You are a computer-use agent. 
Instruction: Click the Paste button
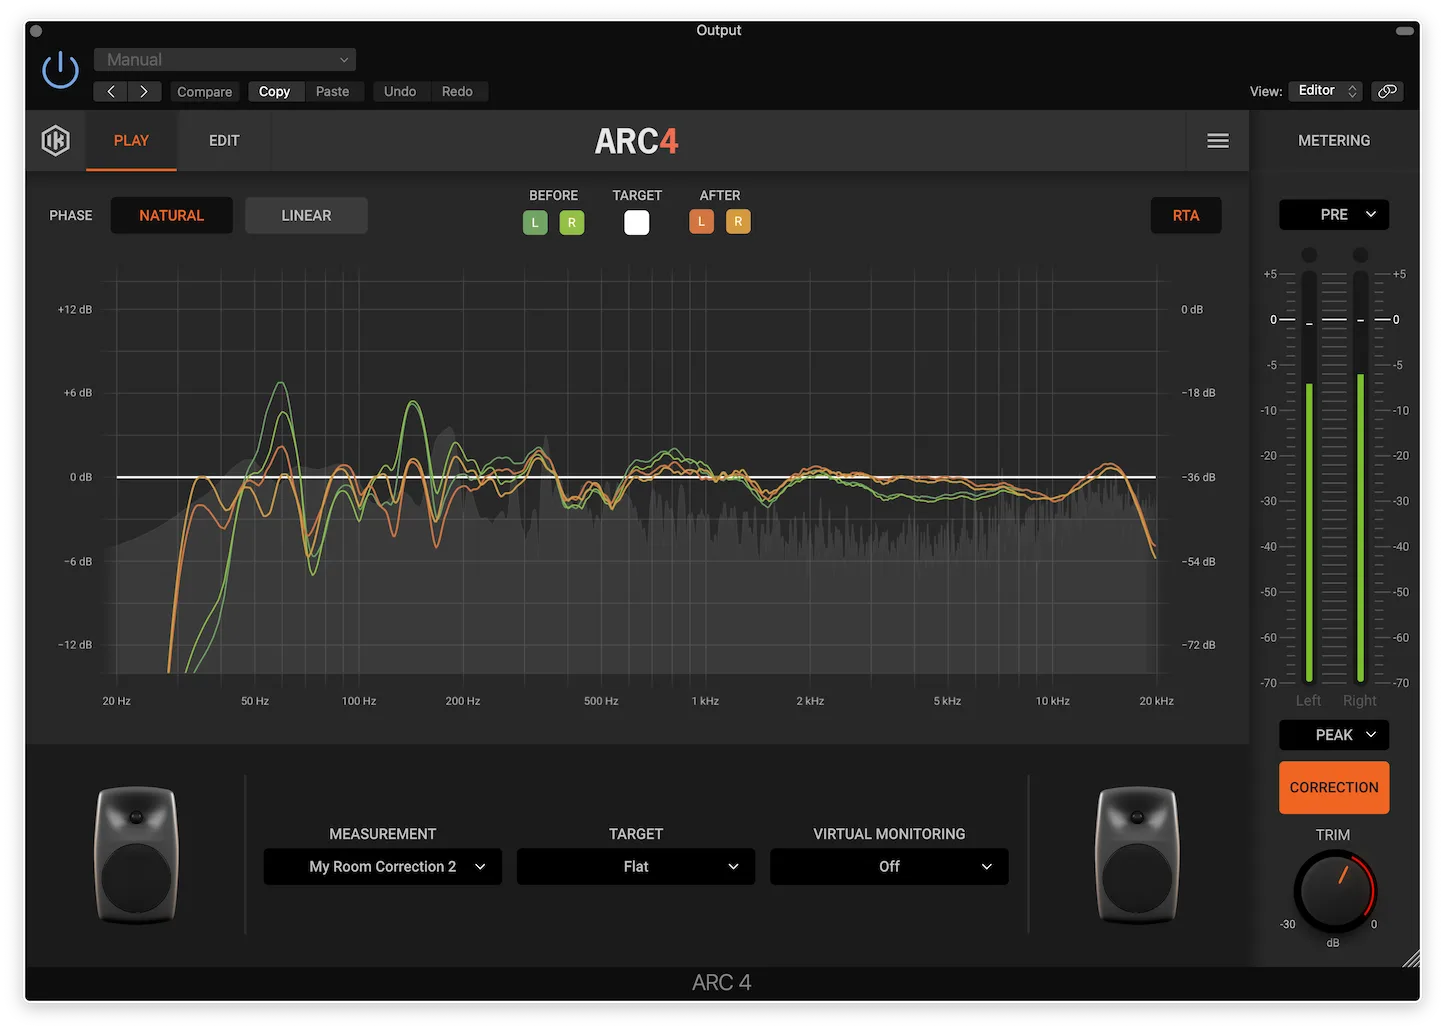(333, 91)
